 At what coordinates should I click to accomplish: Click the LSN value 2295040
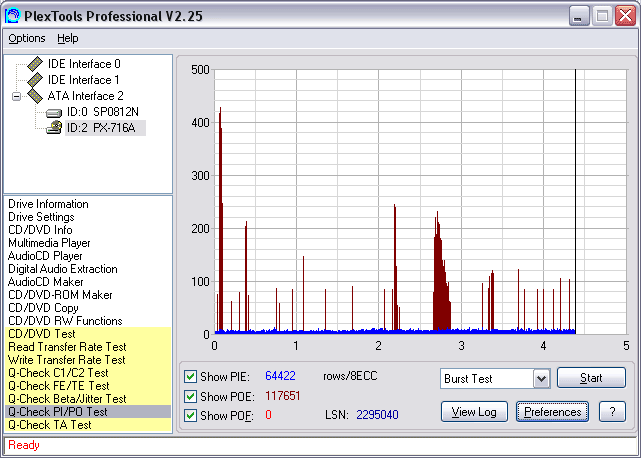click(377, 415)
